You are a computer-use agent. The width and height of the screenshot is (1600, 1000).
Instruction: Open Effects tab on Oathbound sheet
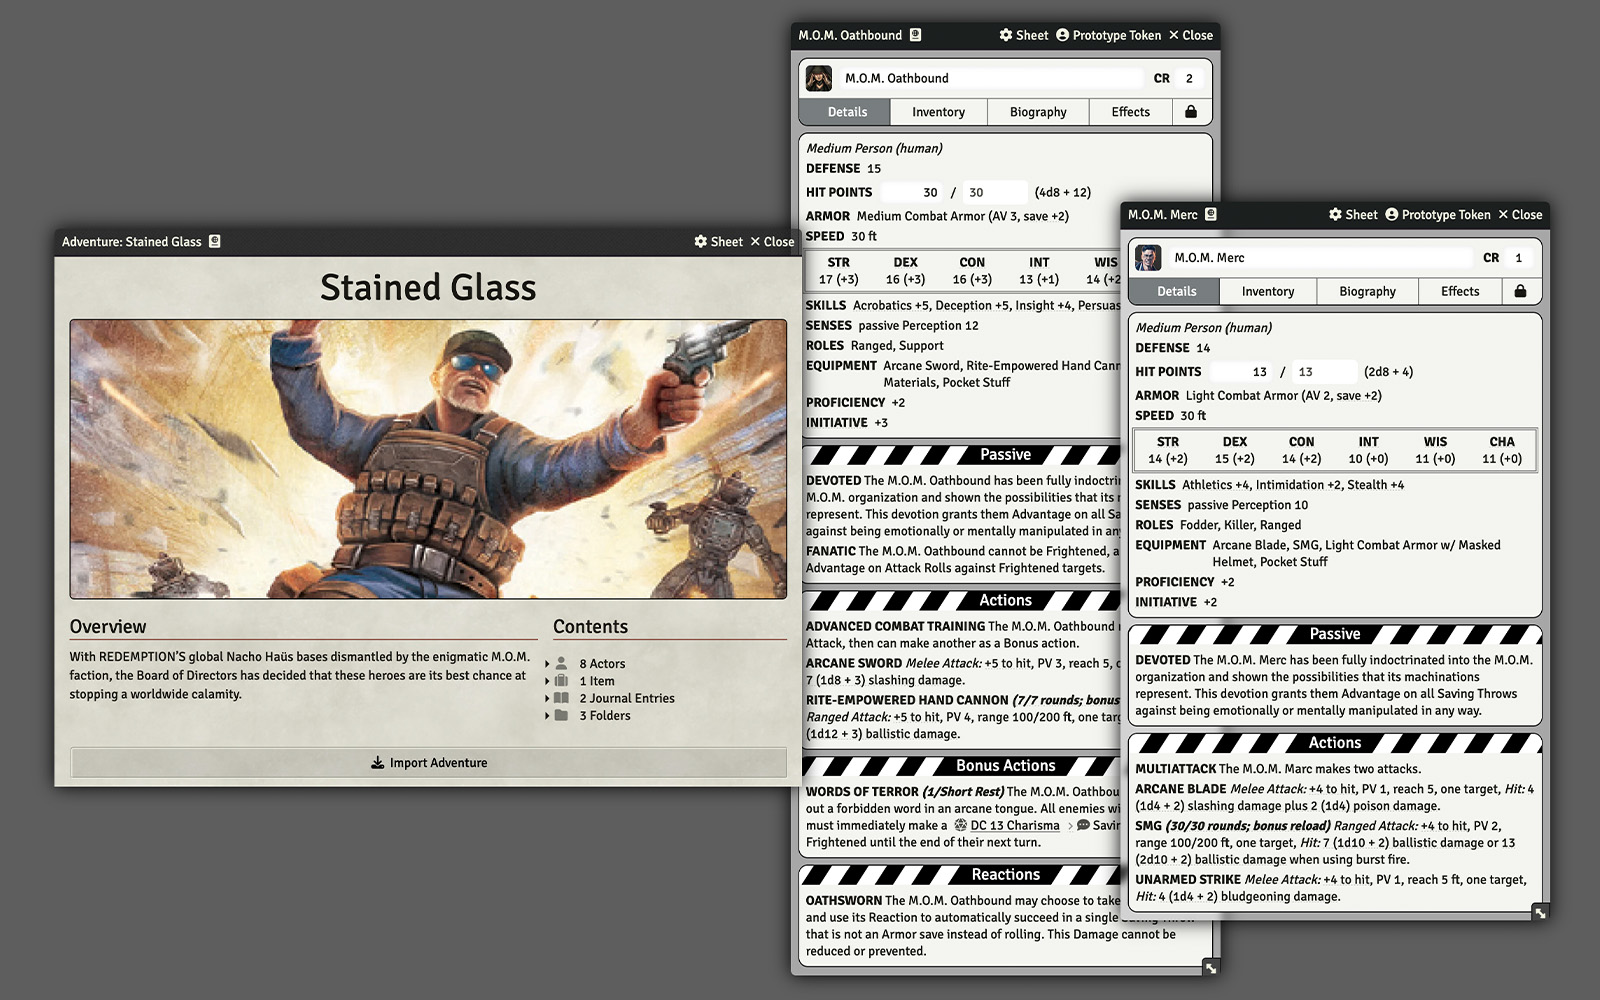click(x=1131, y=112)
